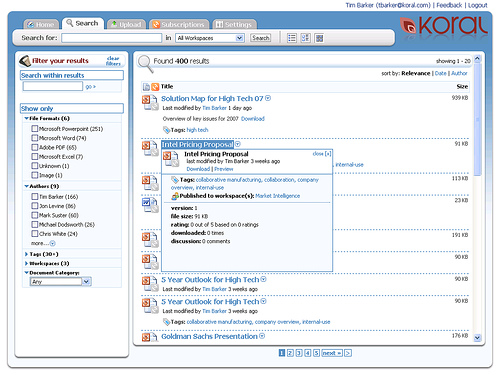Screen dimensions: 500x375
Task: Click go next to search within results
Action: click(x=90, y=87)
